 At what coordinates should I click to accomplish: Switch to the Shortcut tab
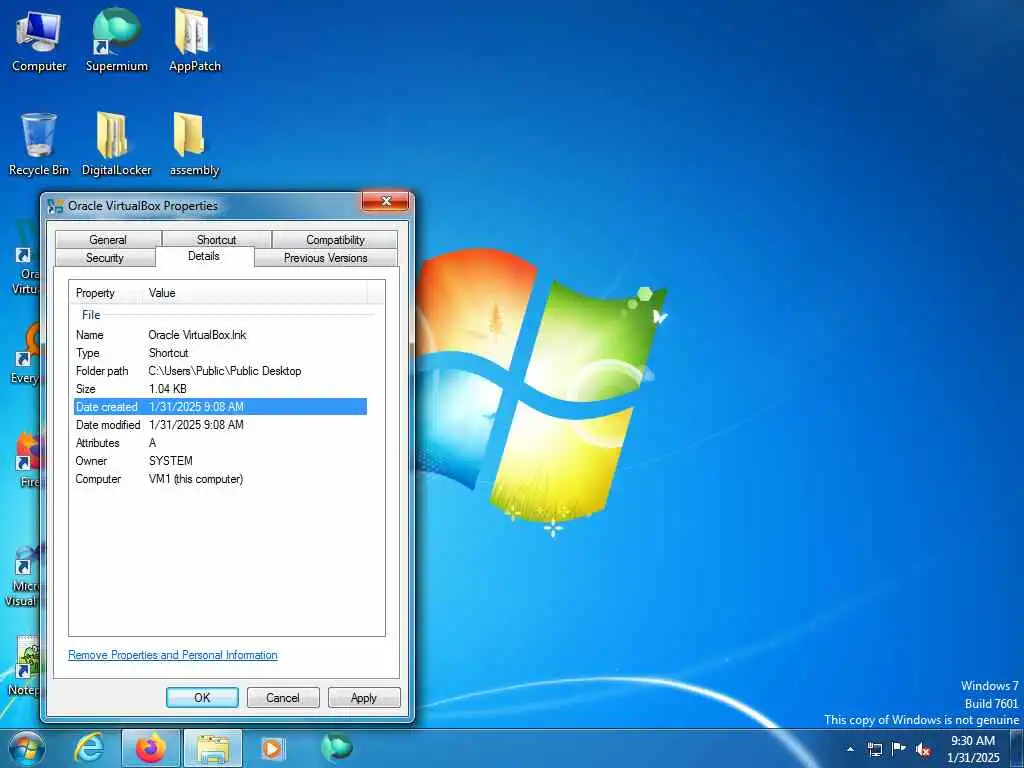(x=216, y=240)
